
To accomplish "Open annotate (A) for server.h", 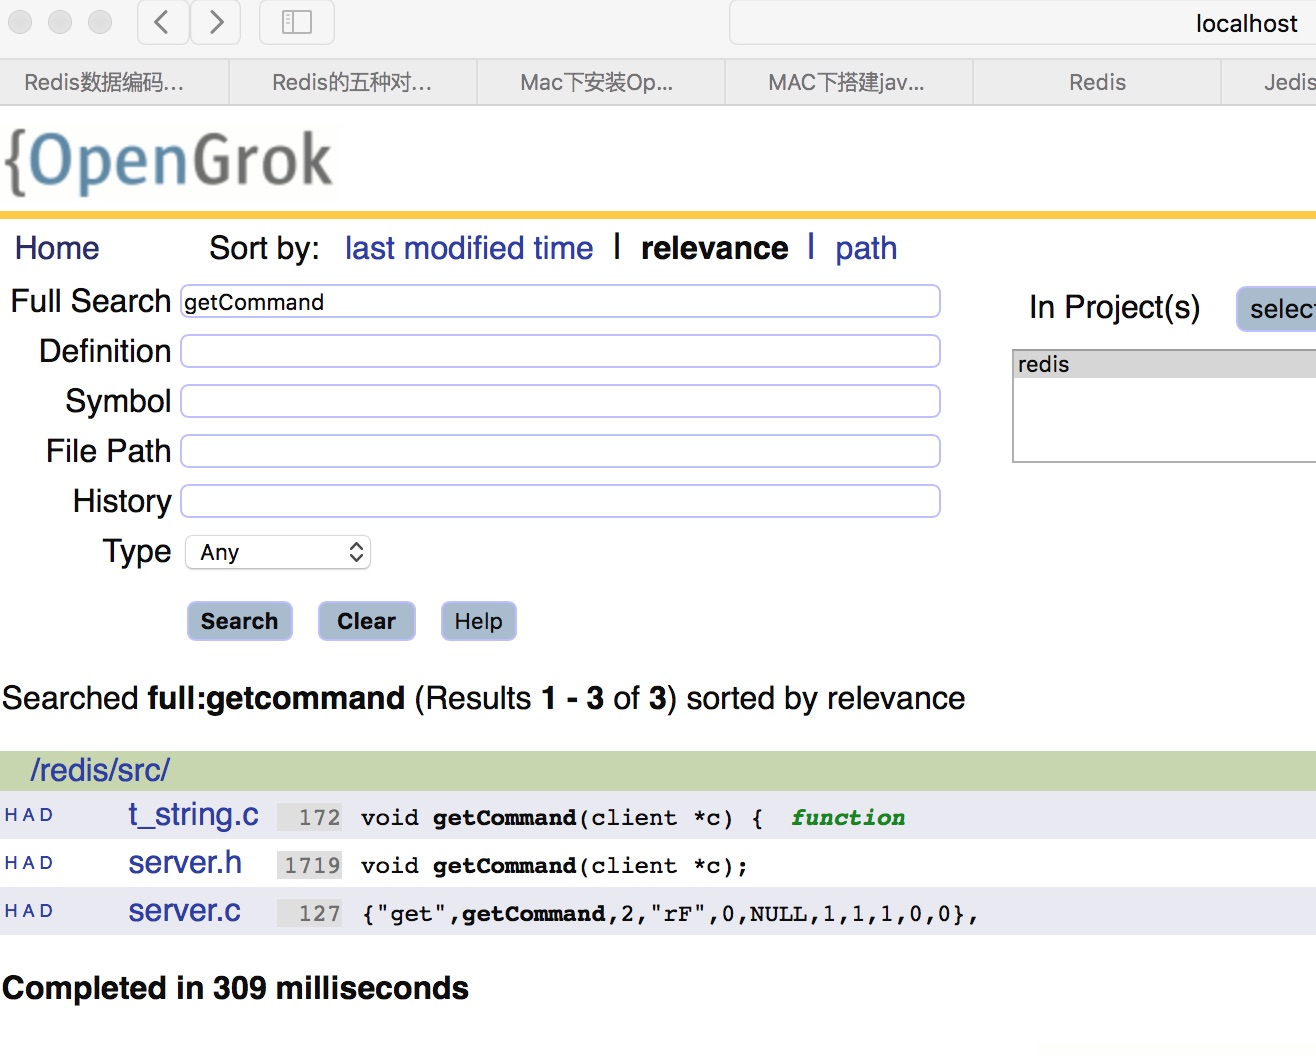I will [x=28, y=863].
